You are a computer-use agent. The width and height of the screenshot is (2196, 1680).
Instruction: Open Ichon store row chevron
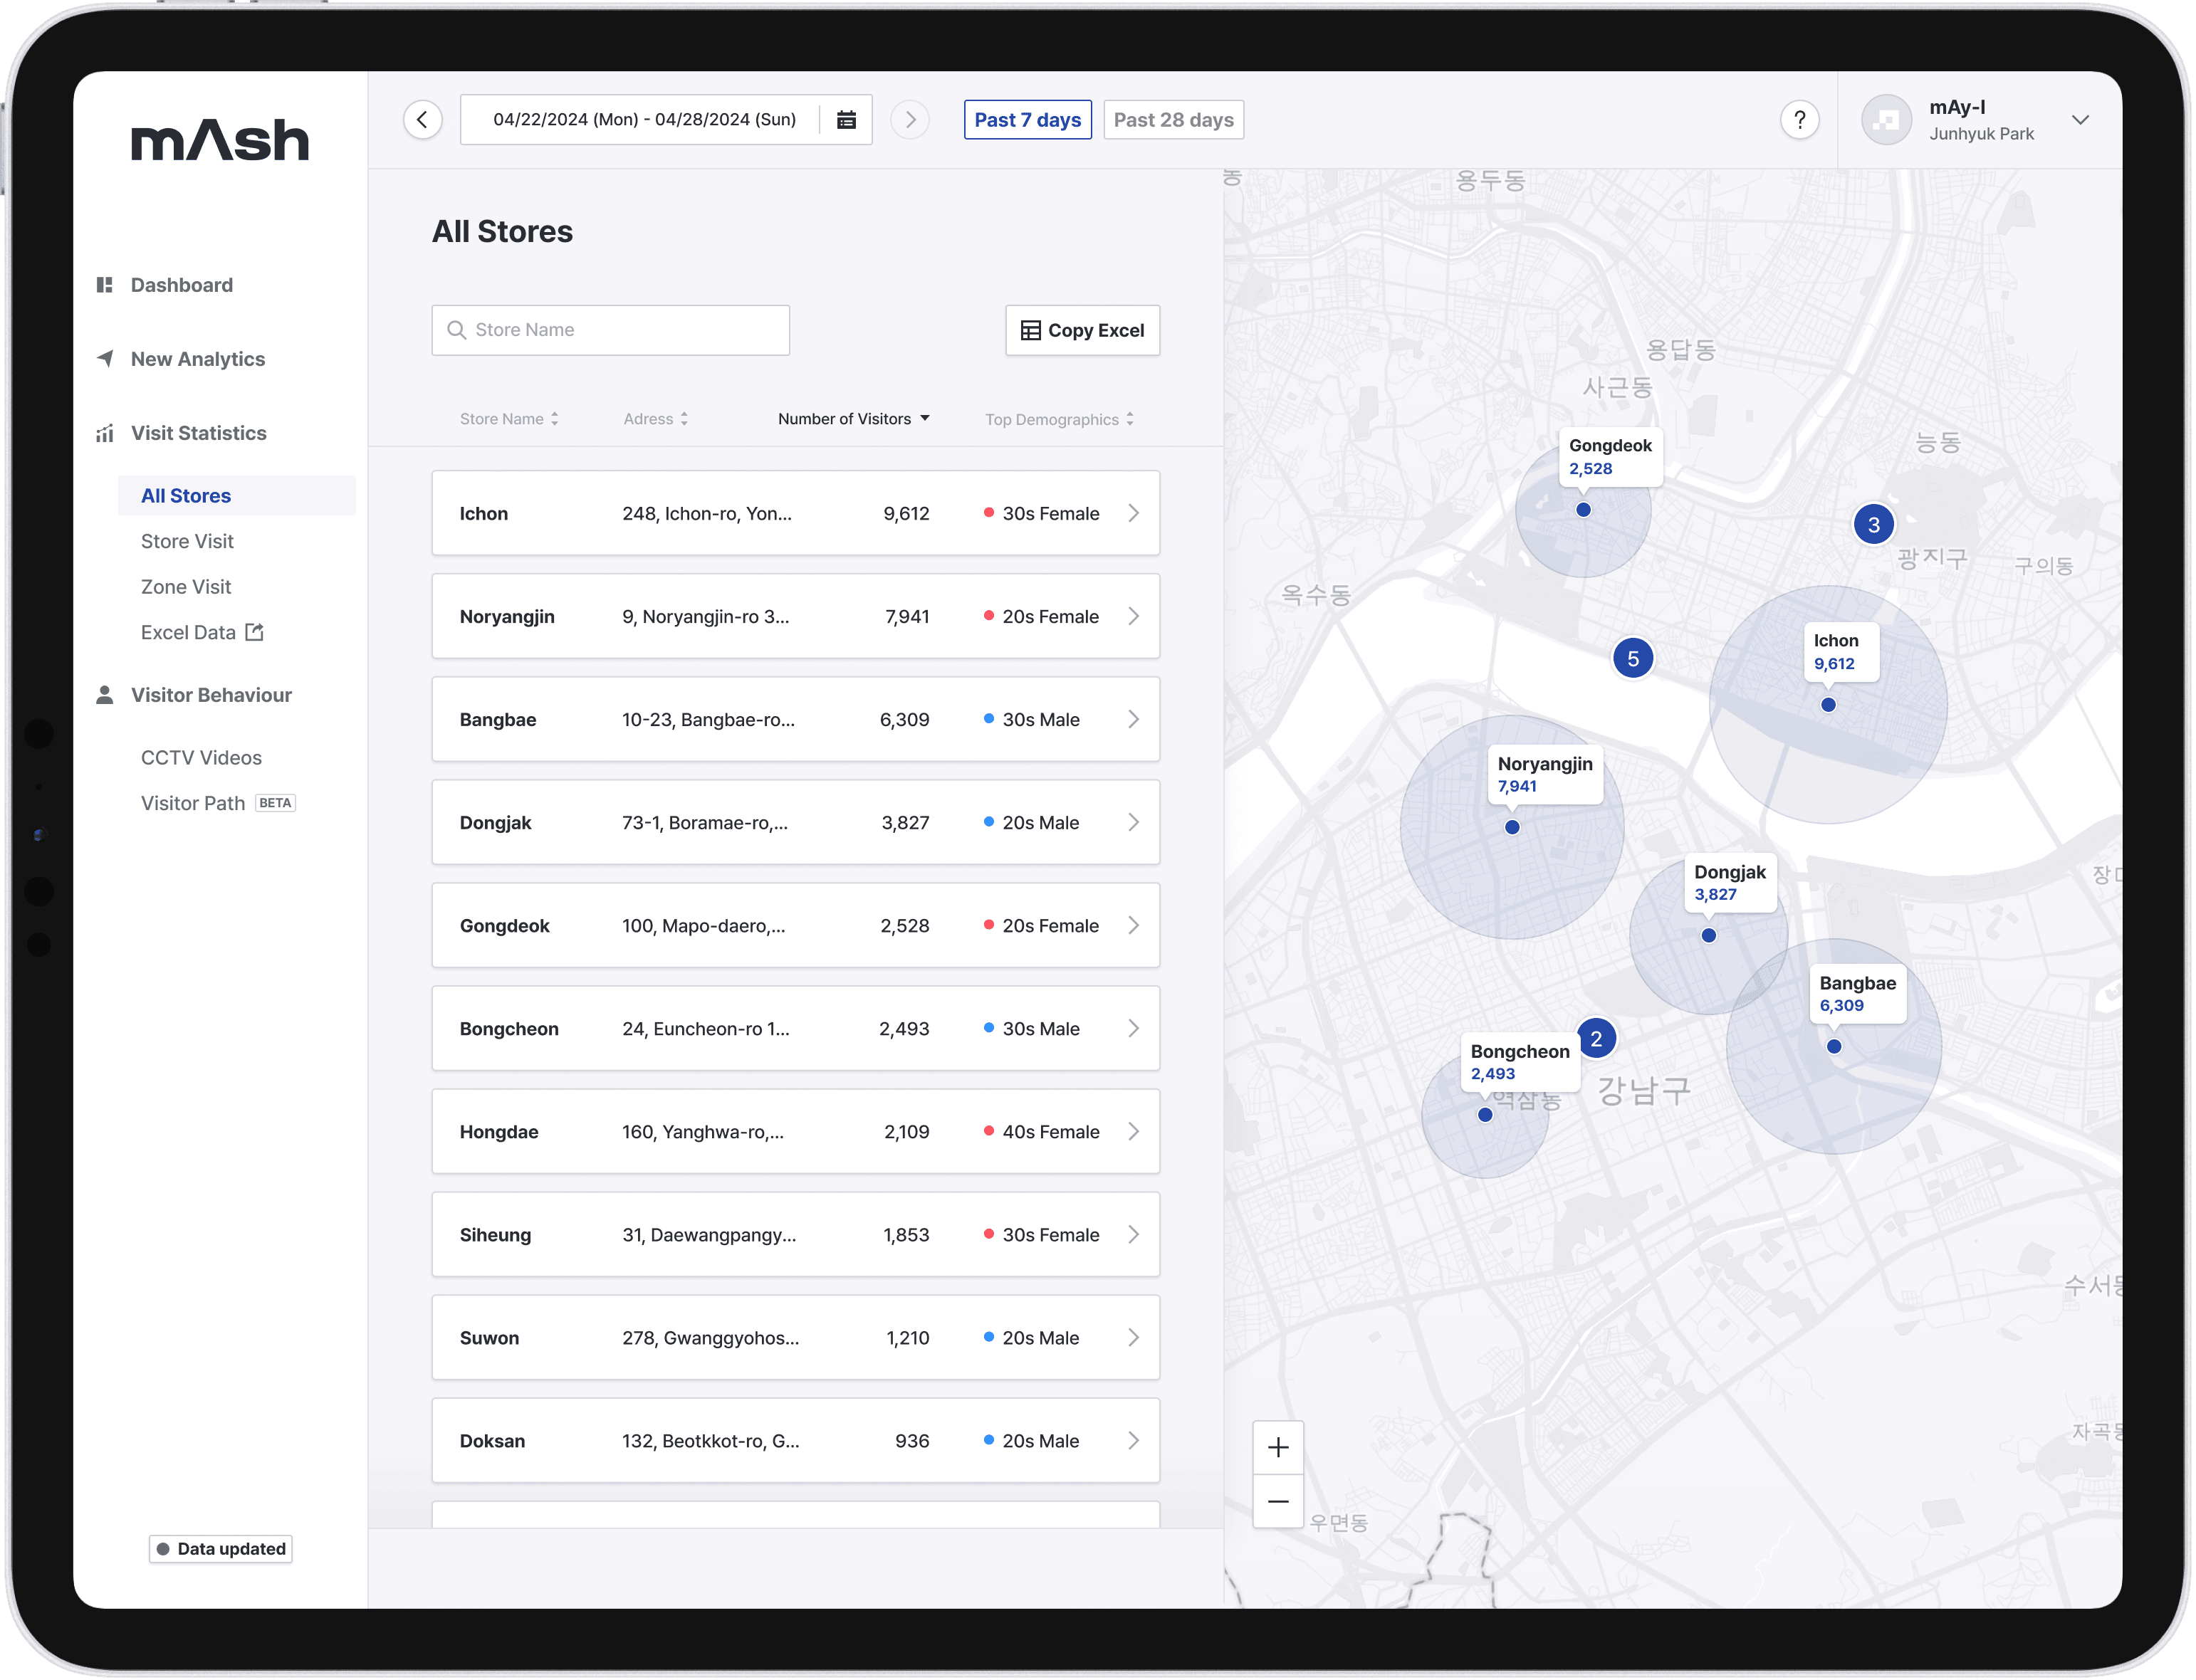tap(1134, 513)
